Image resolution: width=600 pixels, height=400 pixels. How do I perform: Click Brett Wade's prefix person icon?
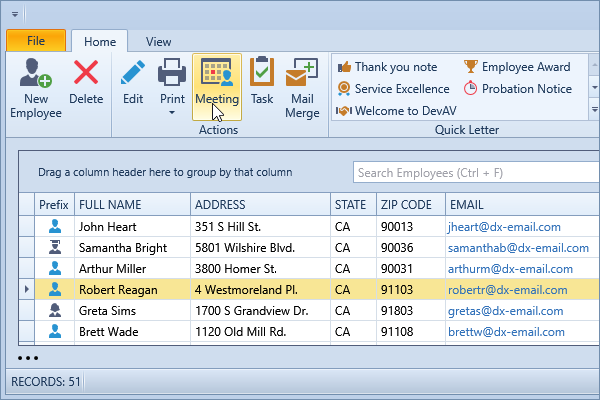55,331
